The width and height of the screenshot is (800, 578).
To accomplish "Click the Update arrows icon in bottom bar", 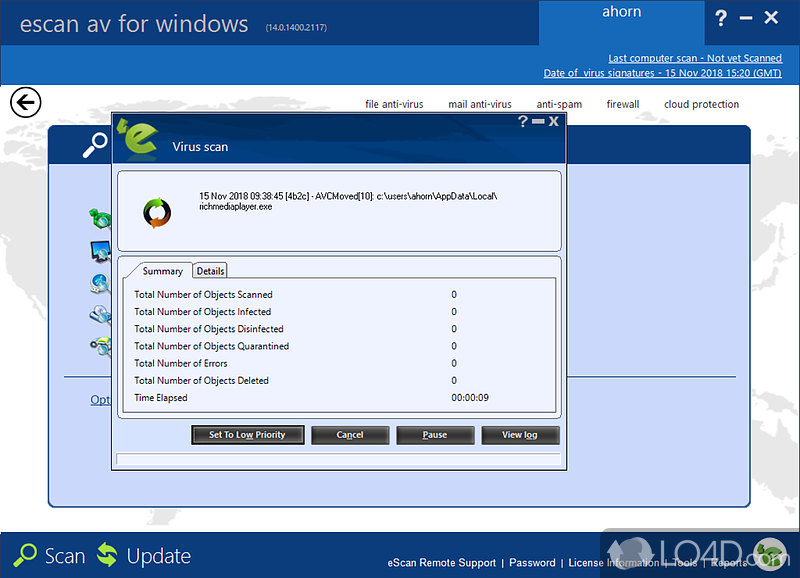I will (107, 555).
